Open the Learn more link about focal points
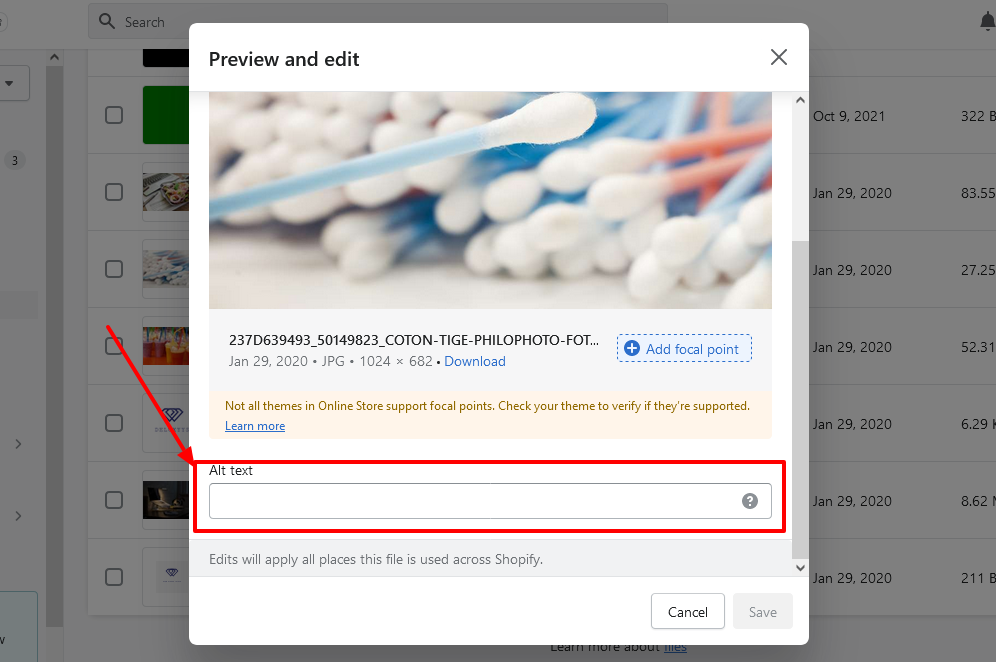The height and width of the screenshot is (662, 996). tap(255, 426)
